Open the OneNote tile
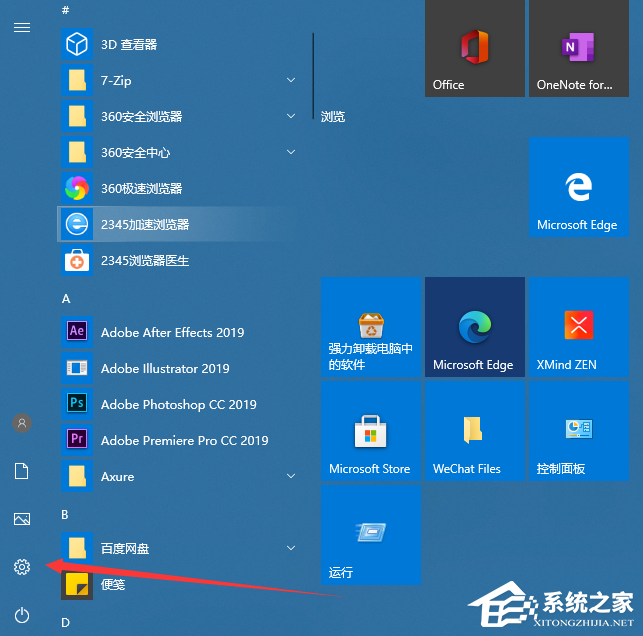Image resolution: width=643 pixels, height=636 pixels. click(579, 48)
